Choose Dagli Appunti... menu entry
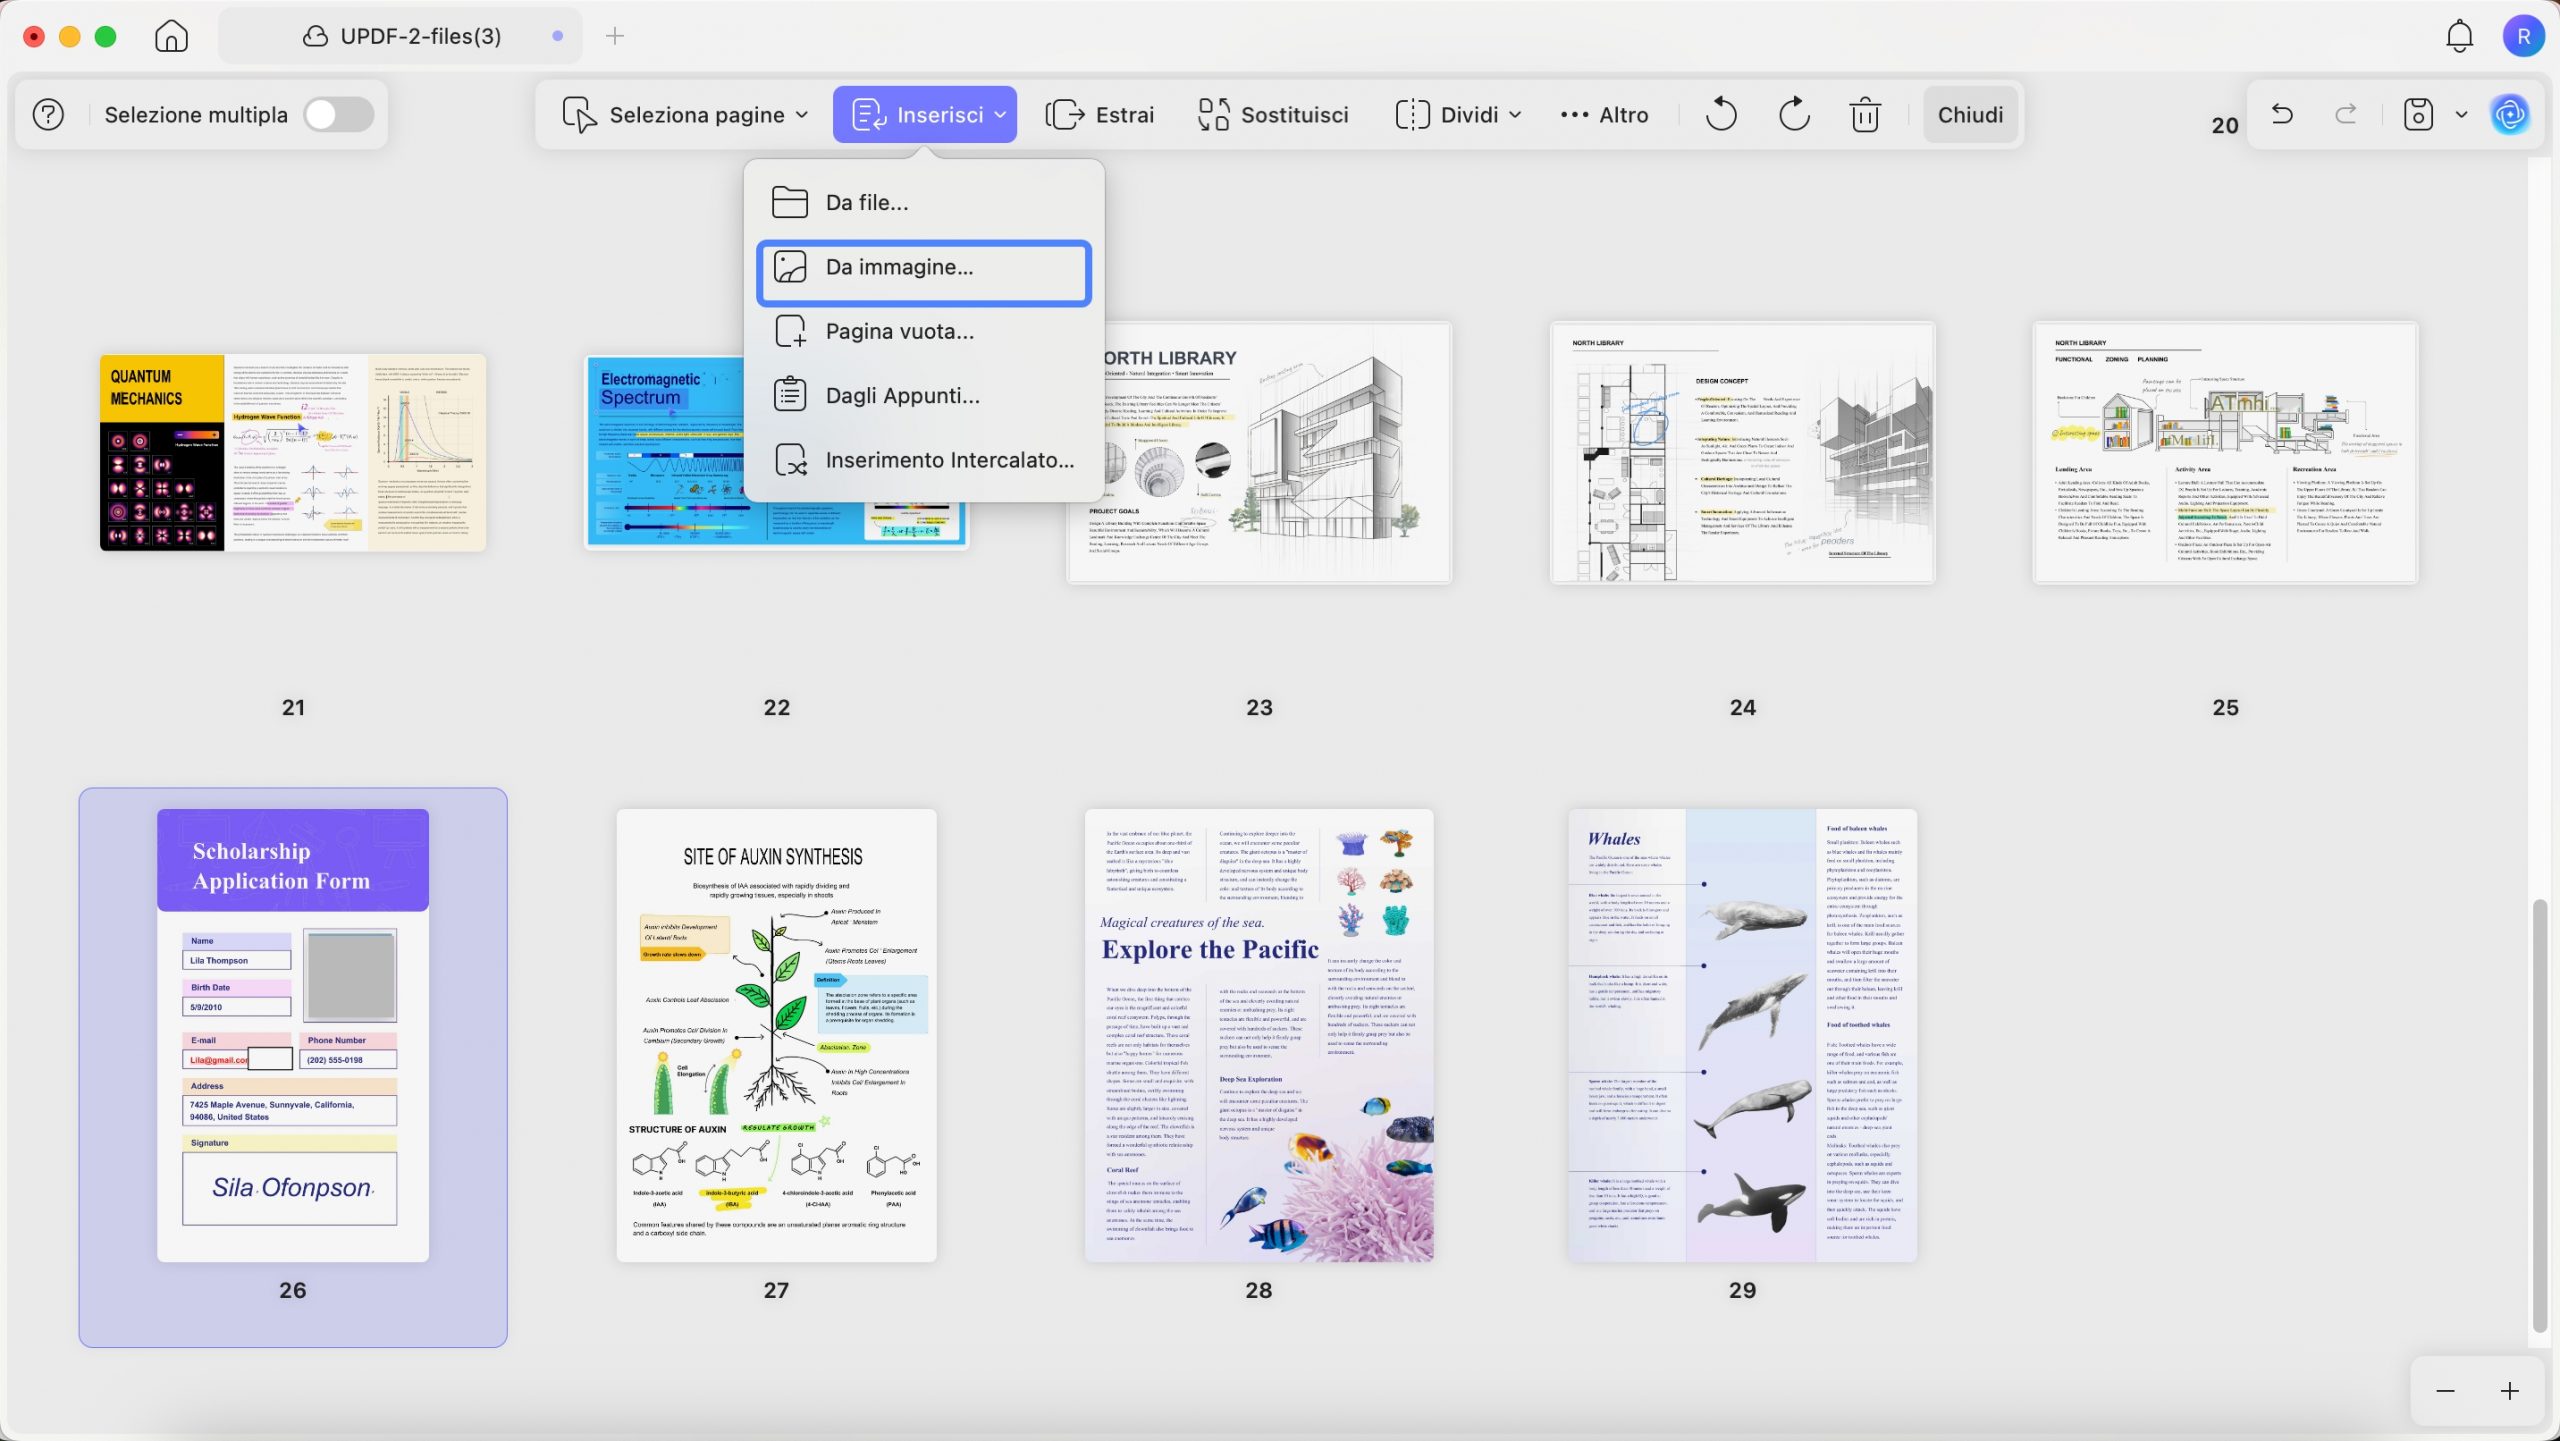Image resolution: width=2560 pixels, height=1441 pixels. [x=924, y=396]
